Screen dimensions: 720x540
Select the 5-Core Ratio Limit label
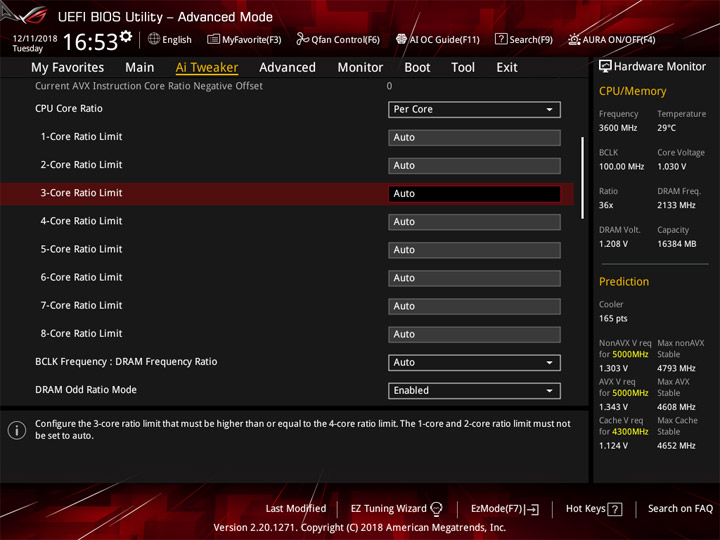(81, 249)
